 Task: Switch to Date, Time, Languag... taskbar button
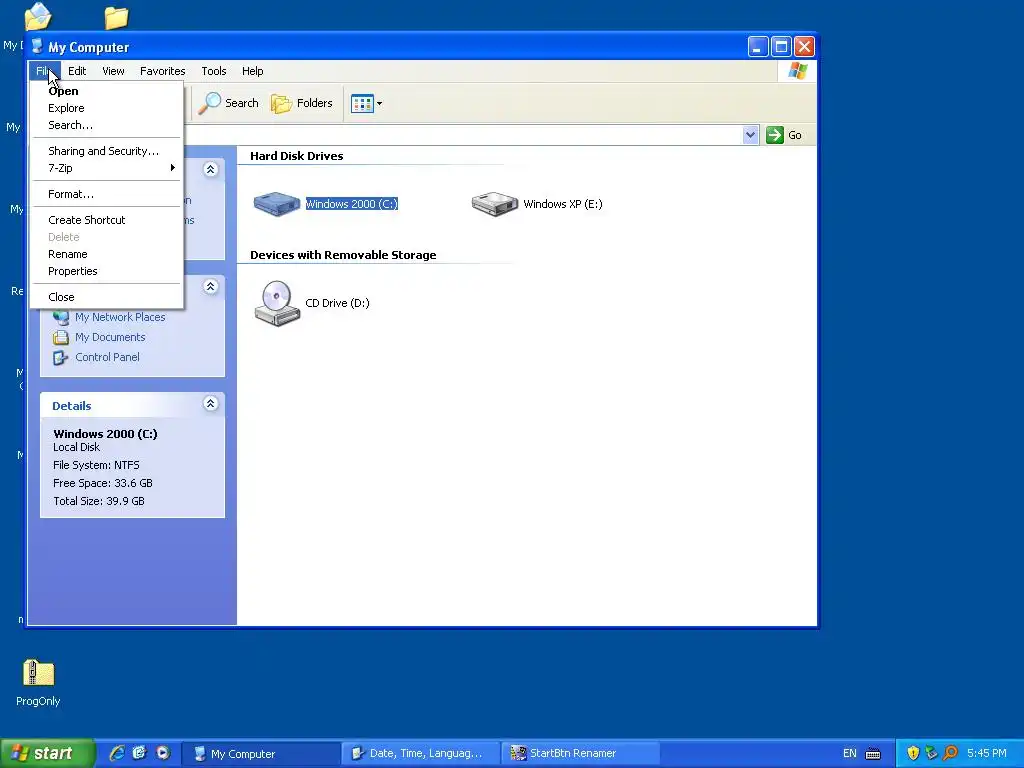pyautogui.click(x=420, y=754)
